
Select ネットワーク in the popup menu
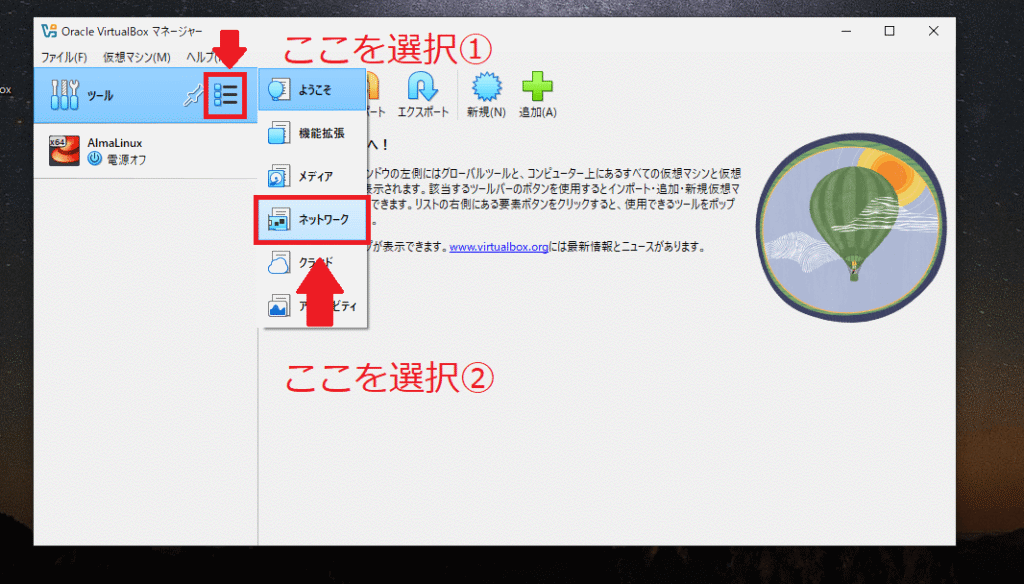[x=312, y=220]
